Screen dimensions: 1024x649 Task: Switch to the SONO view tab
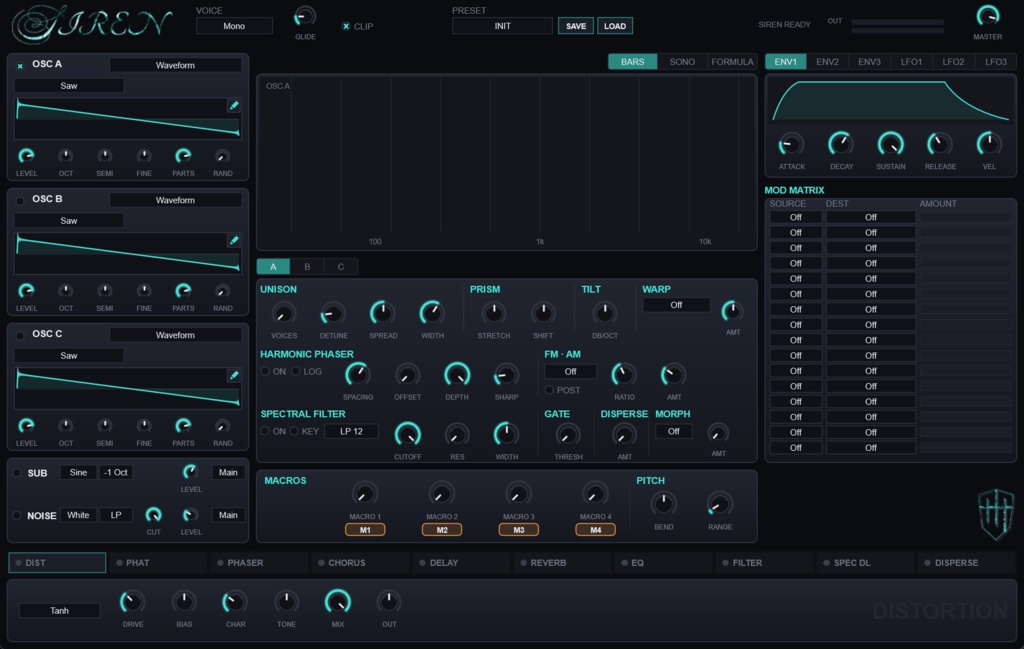[x=682, y=61]
